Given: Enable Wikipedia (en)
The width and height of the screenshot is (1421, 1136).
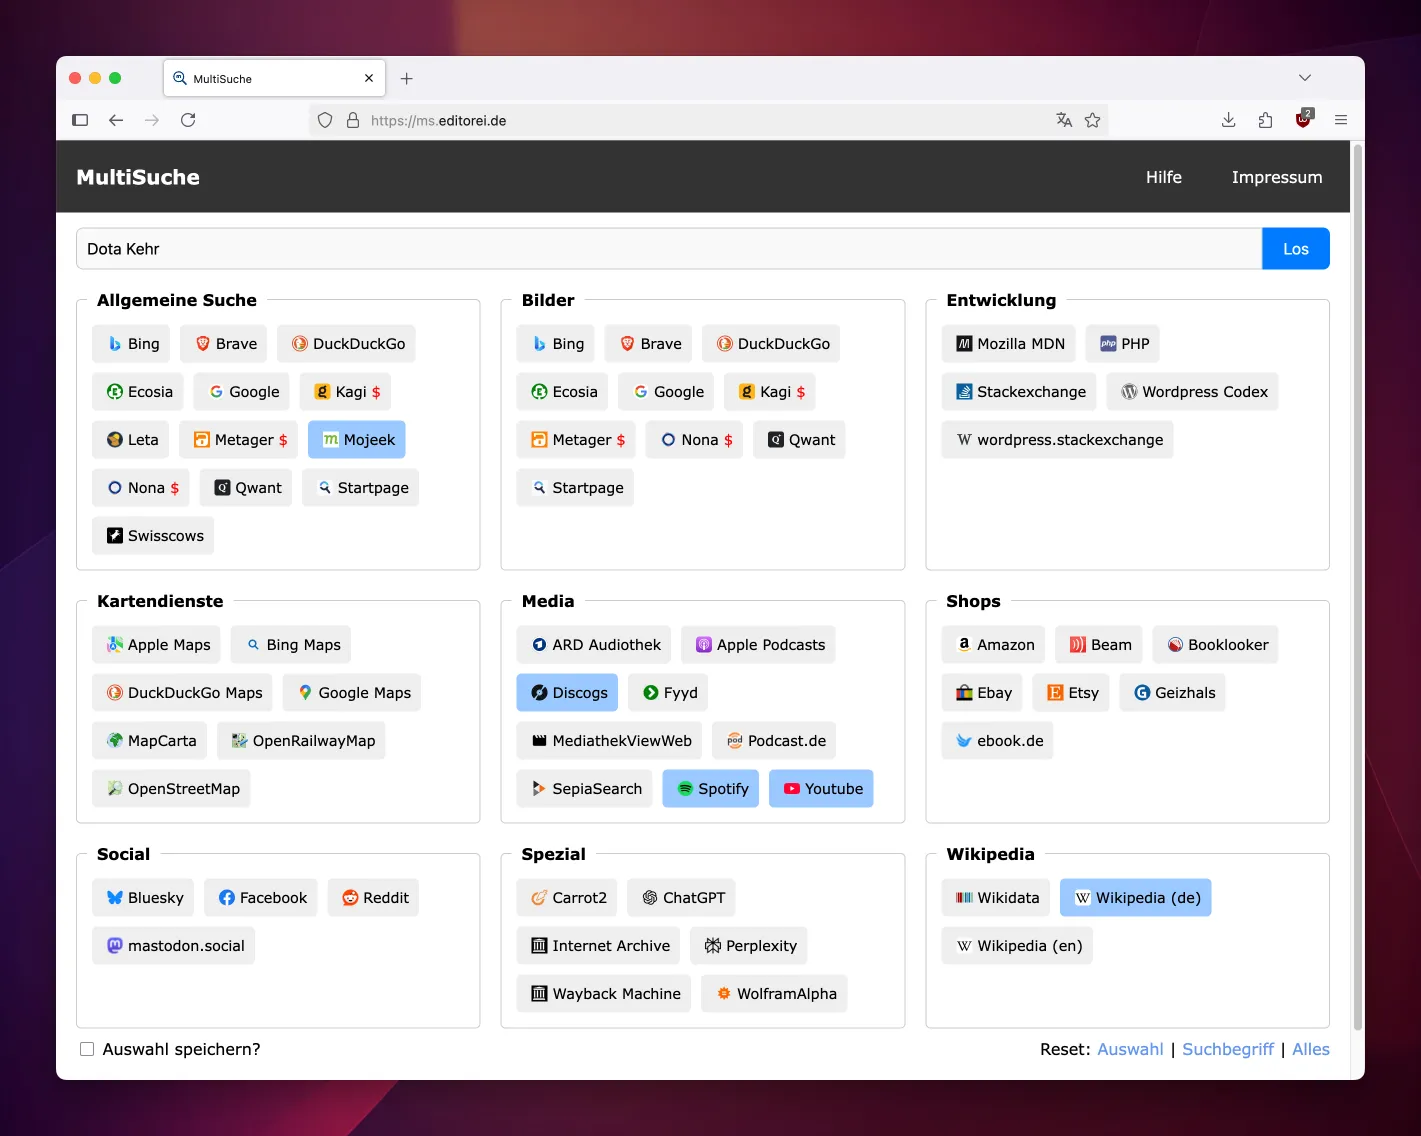Looking at the screenshot, I should tap(1018, 946).
